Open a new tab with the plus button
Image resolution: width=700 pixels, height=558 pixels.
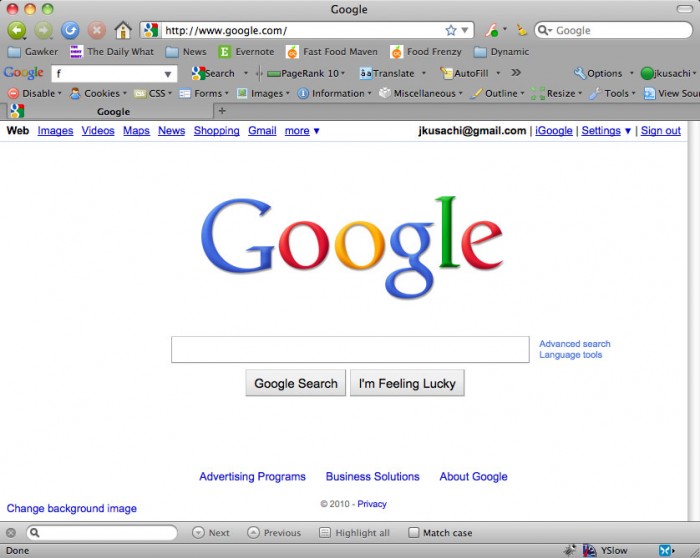coord(222,111)
